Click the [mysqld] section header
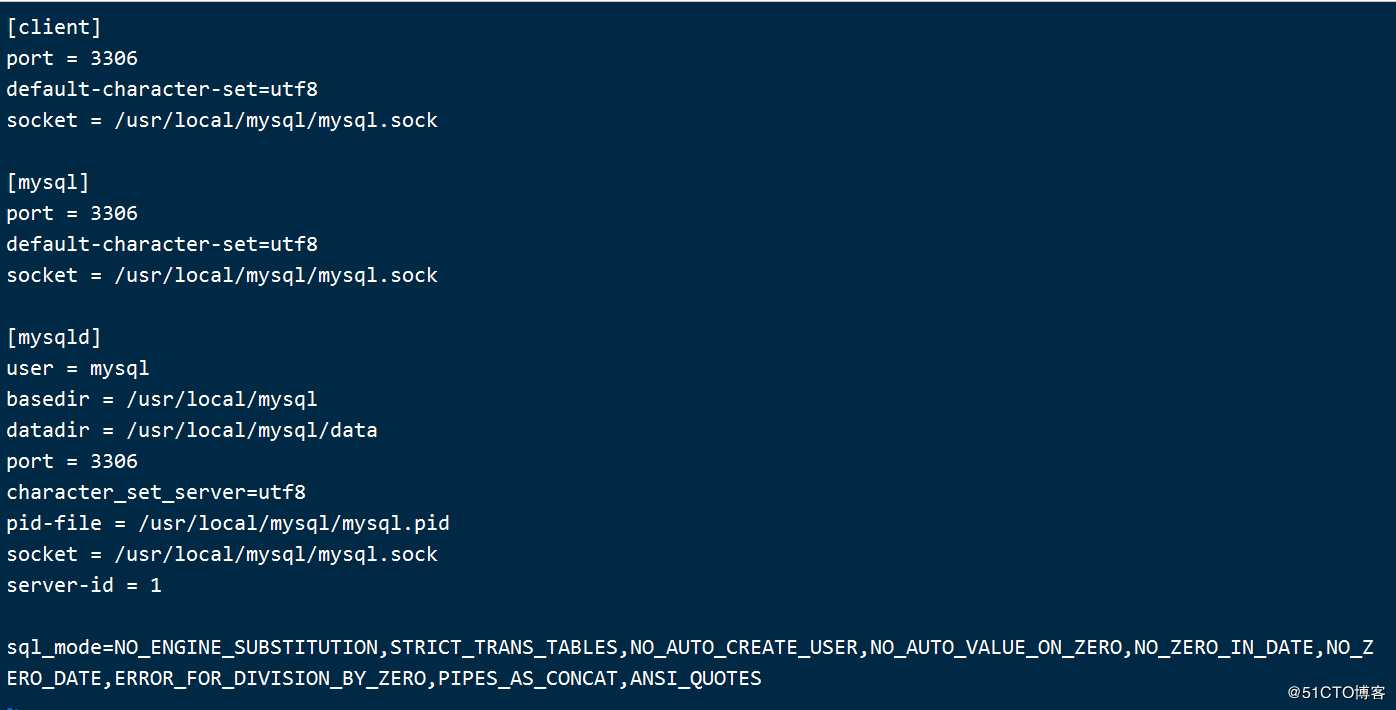 pos(54,338)
